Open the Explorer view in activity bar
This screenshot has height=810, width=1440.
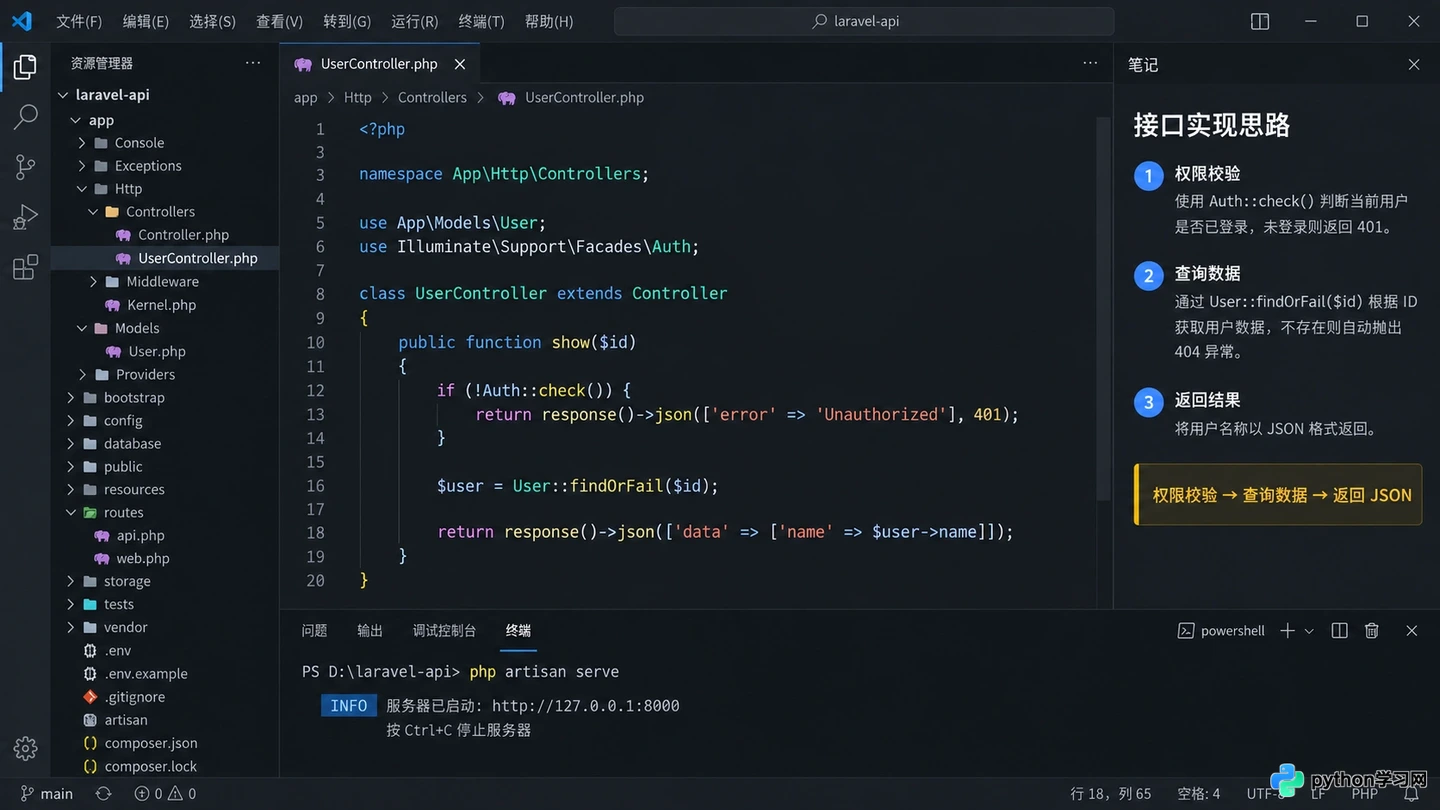tap(25, 67)
